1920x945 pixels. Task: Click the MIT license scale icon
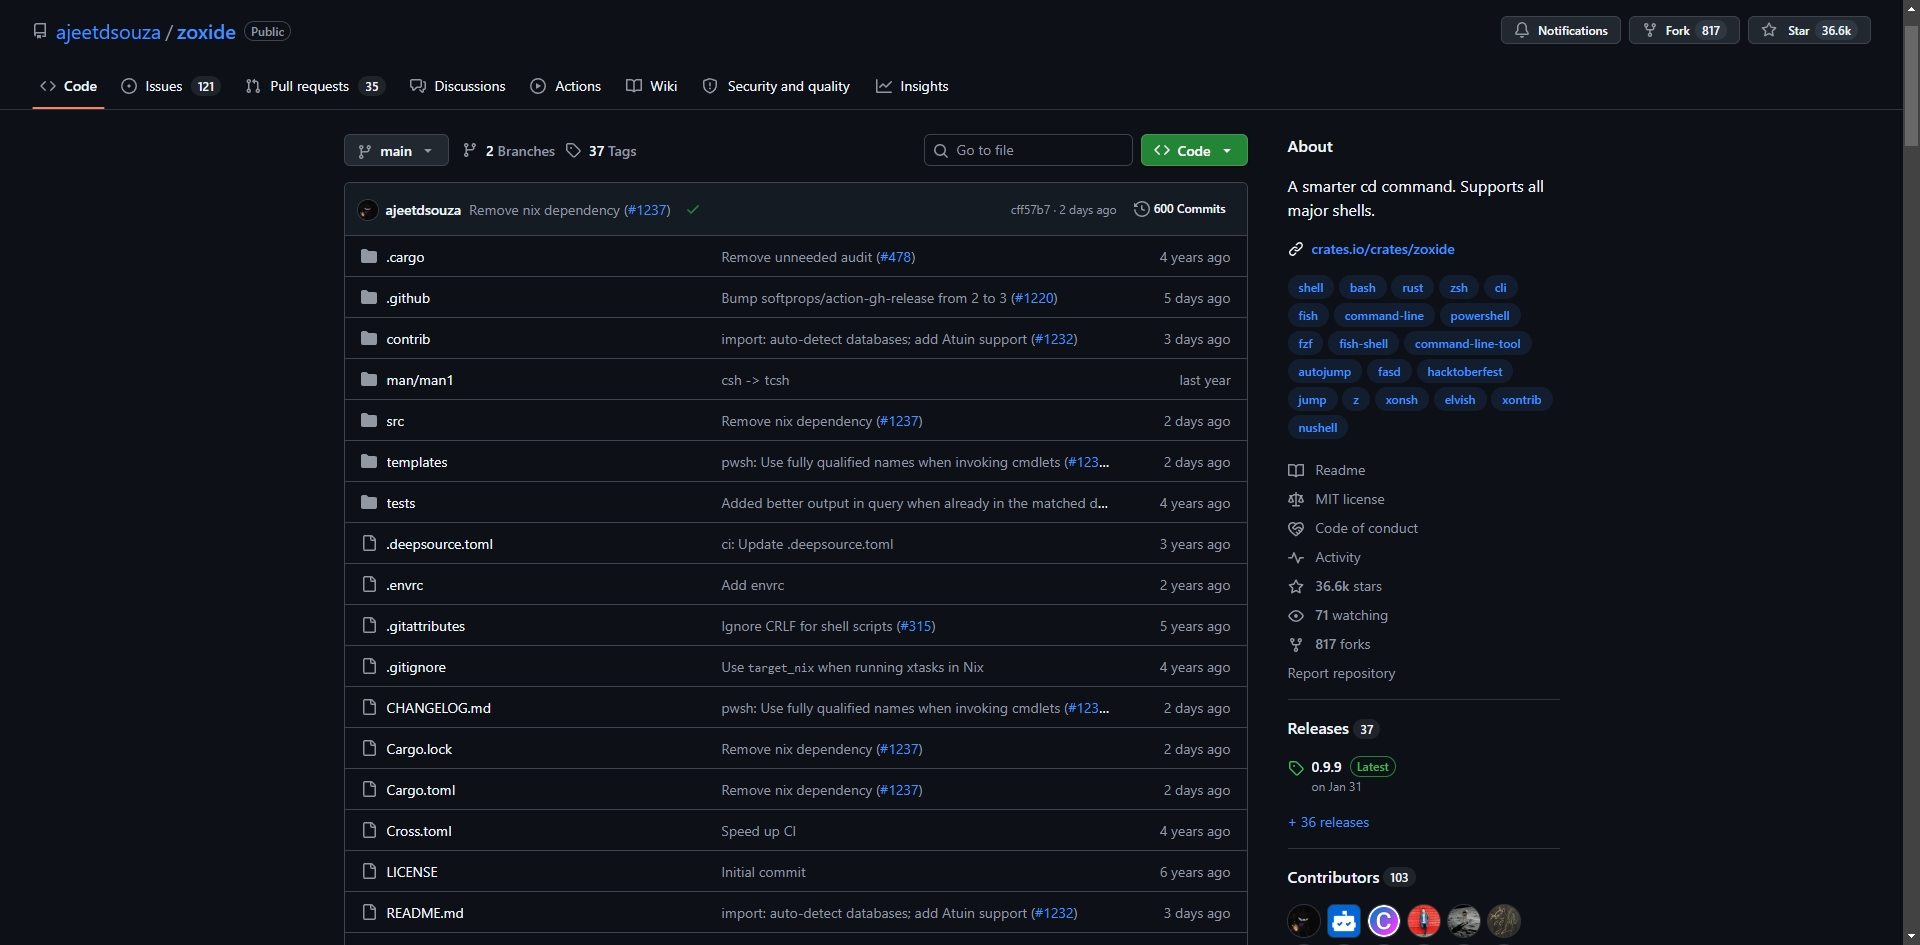click(x=1296, y=499)
